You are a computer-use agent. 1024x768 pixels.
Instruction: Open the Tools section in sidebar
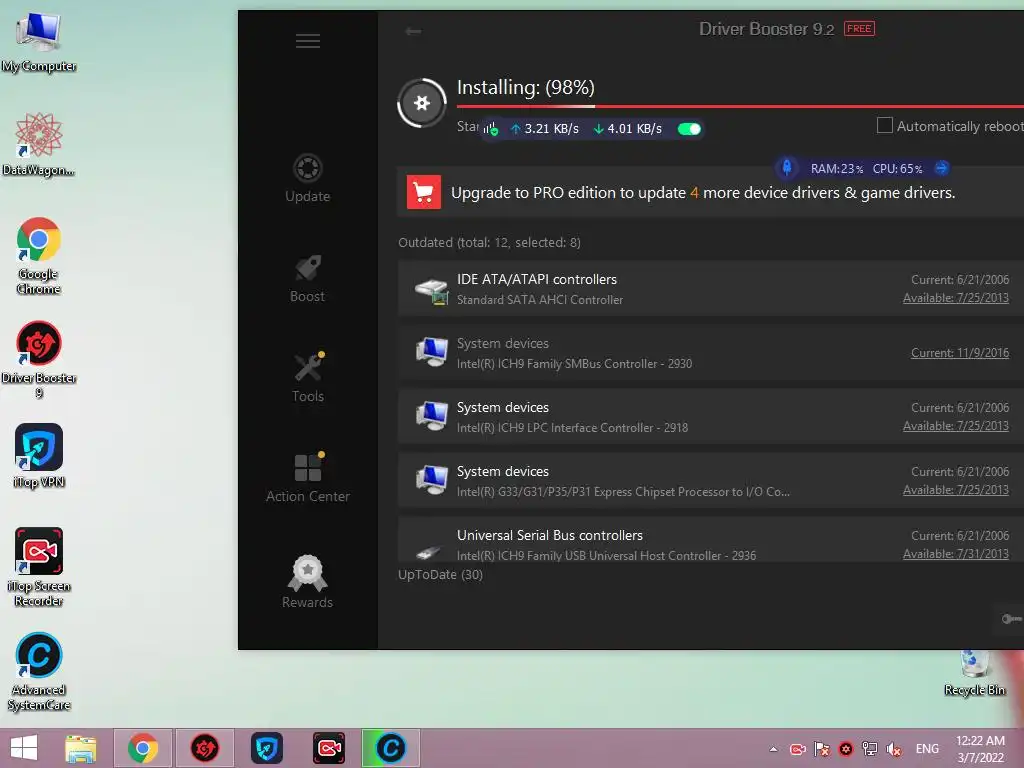point(308,377)
